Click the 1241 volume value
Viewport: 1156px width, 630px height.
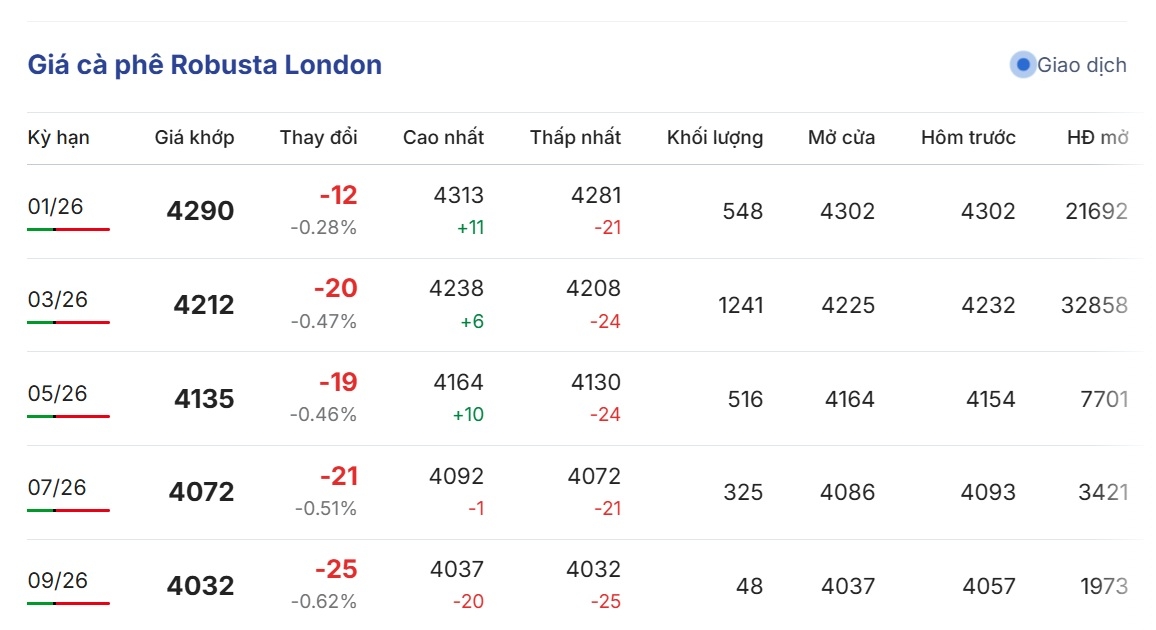pos(740,306)
